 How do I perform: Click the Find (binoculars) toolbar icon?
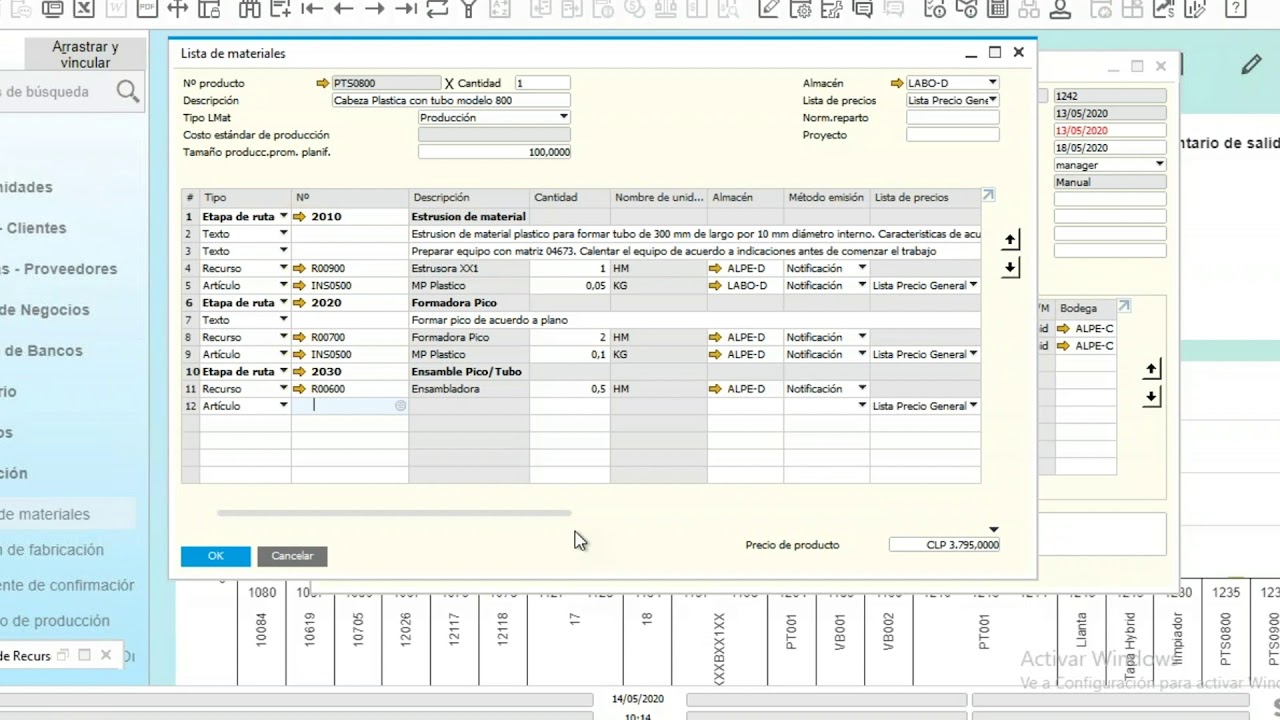(x=249, y=9)
